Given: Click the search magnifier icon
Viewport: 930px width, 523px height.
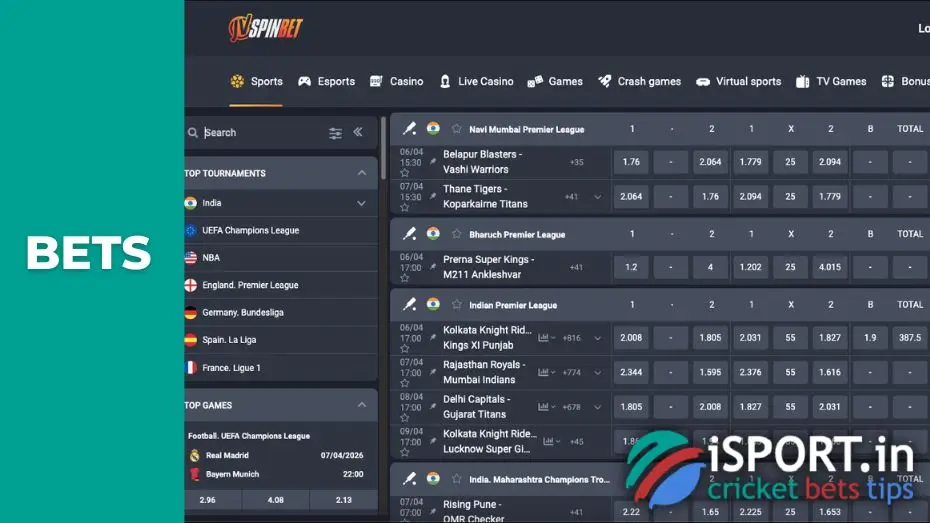Looking at the screenshot, I should pos(193,133).
